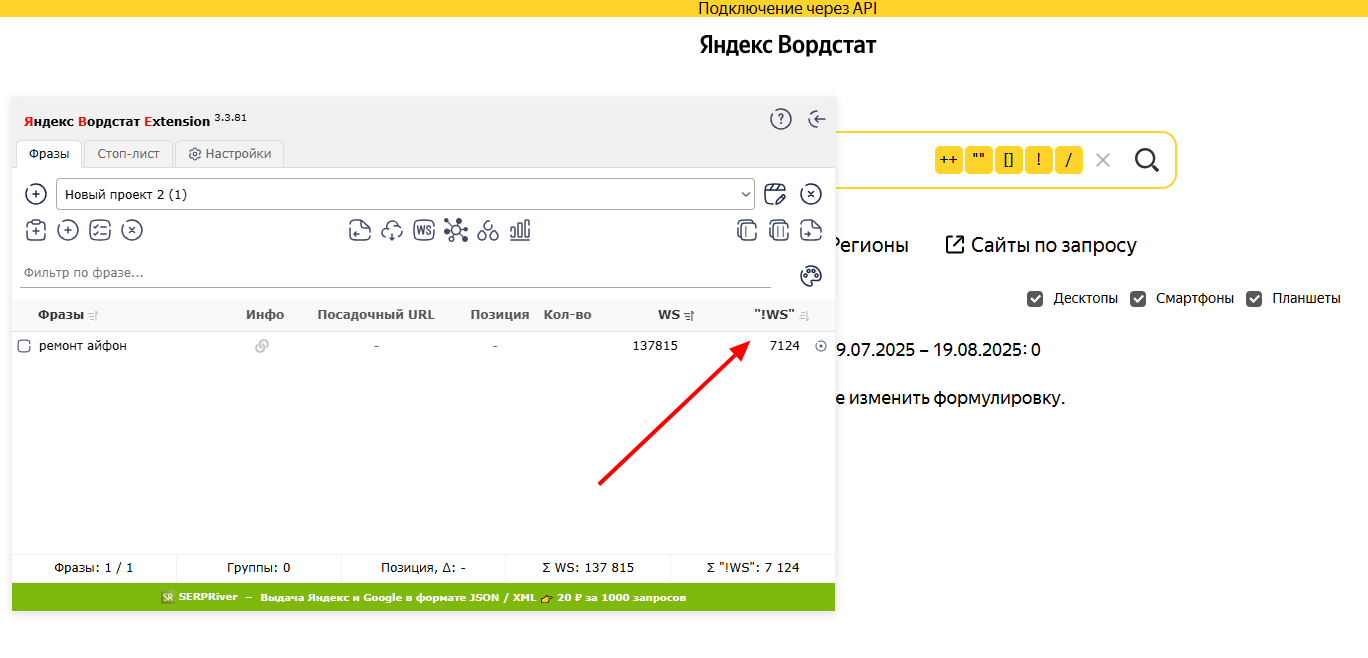Screen dimensions: 1368x658
Task: Insert the exclamation ! operator button
Action: click(1039, 160)
